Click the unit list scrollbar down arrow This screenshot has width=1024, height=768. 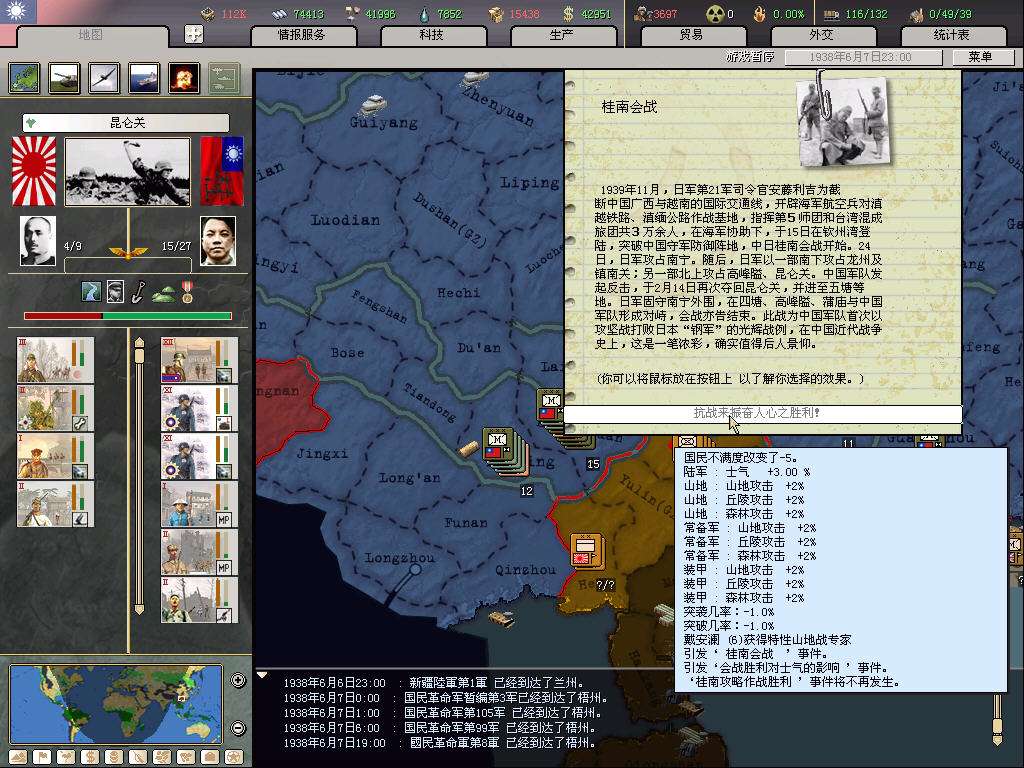click(x=139, y=609)
